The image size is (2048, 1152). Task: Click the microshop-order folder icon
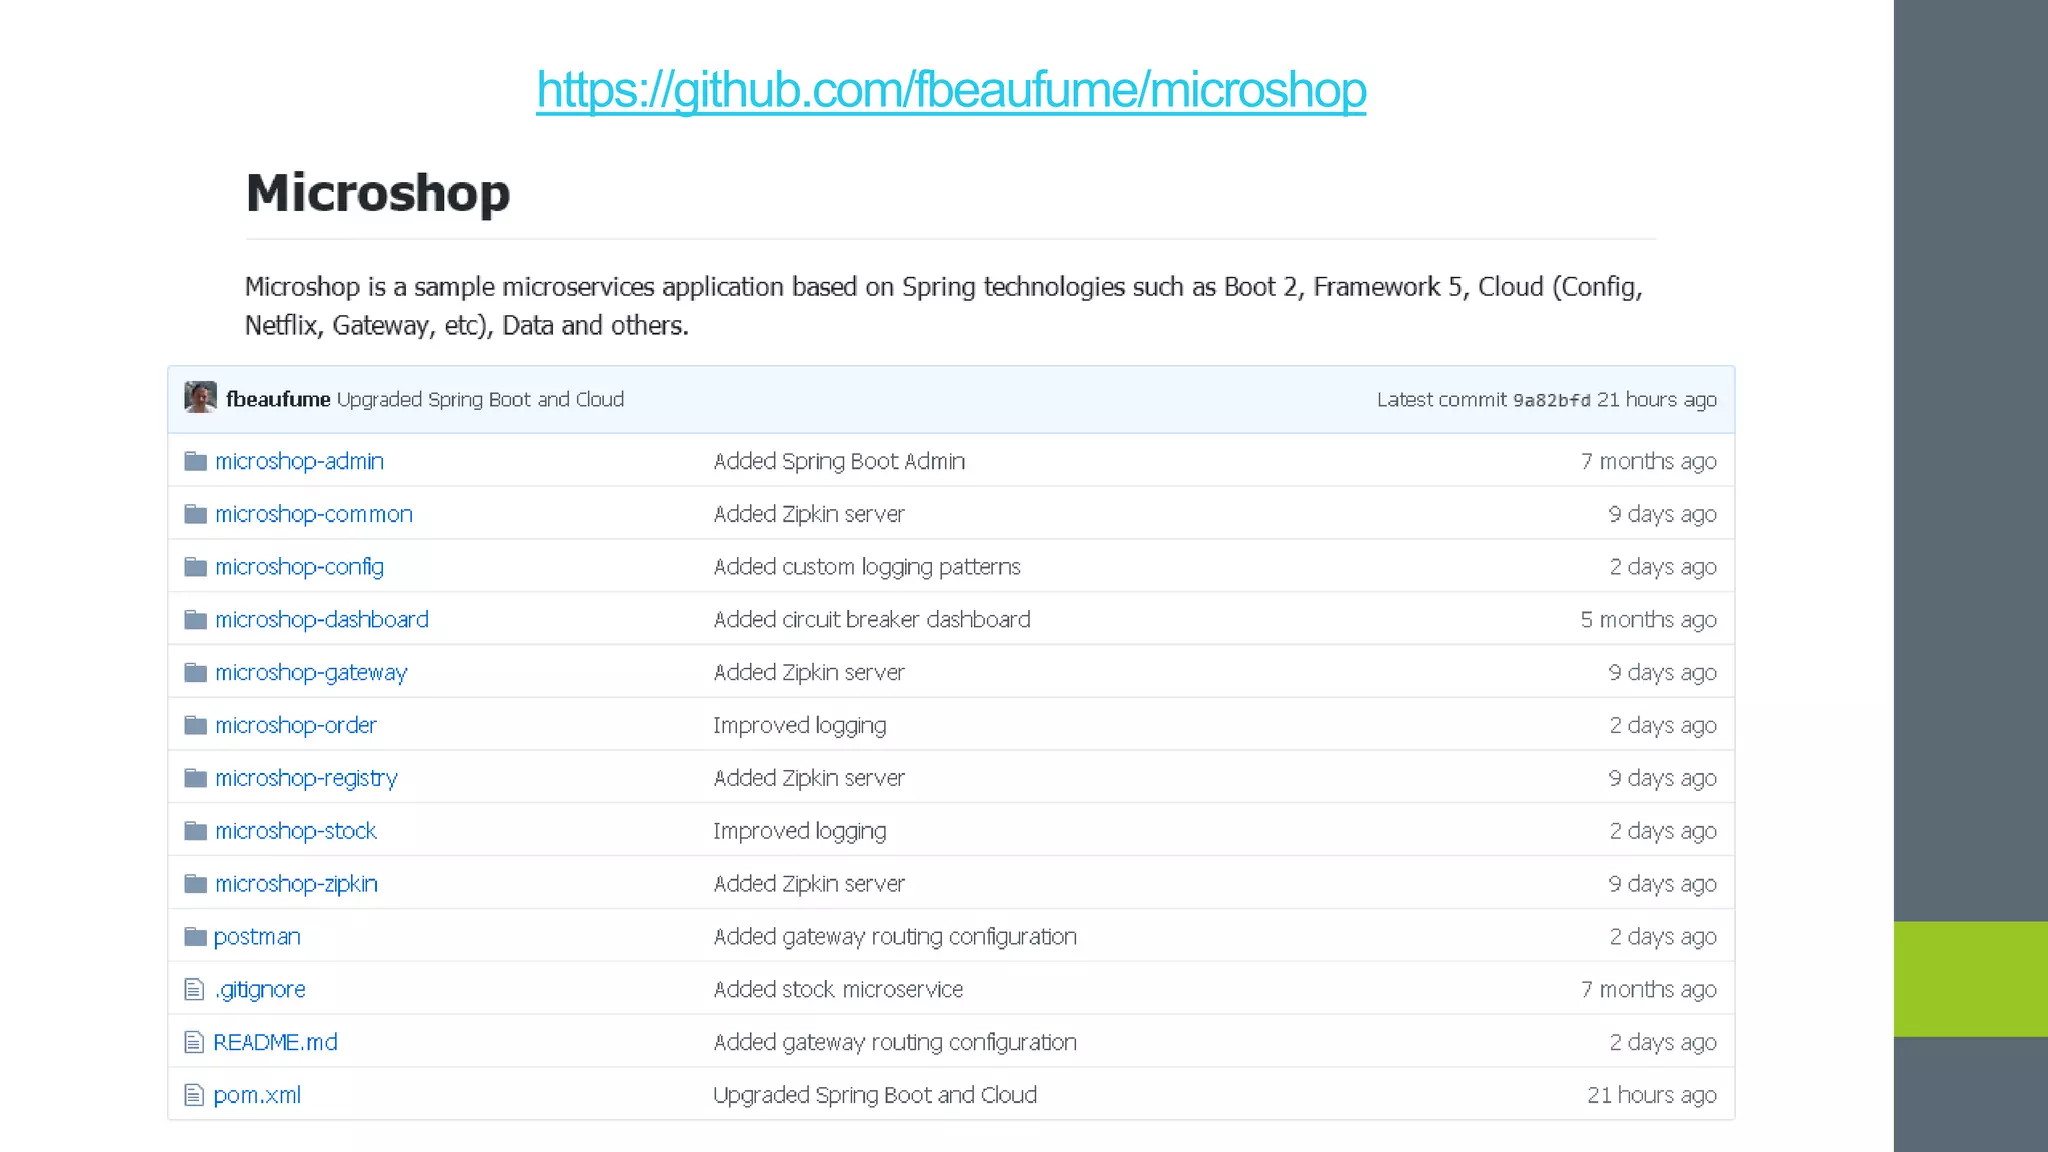196,725
